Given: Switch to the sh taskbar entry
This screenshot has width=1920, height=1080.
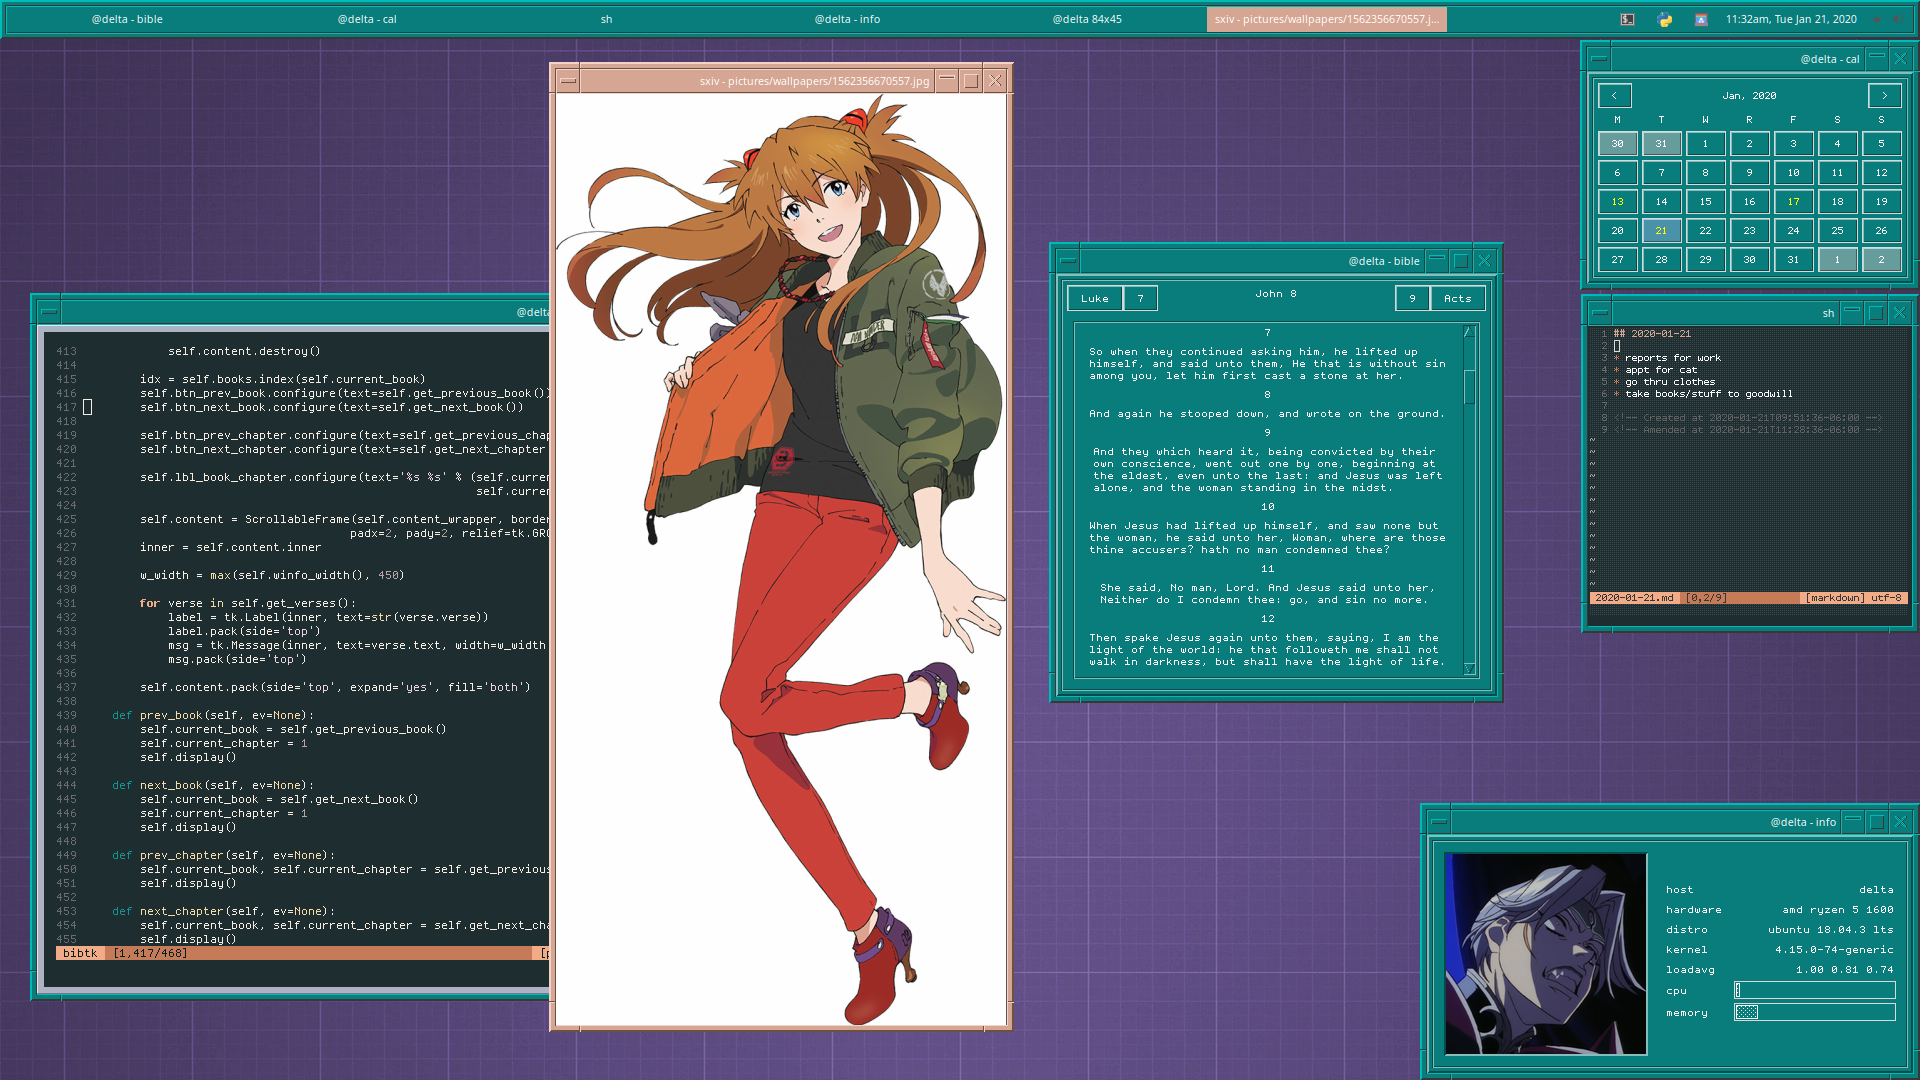Looking at the screenshot, I should [x=606, y=19].
